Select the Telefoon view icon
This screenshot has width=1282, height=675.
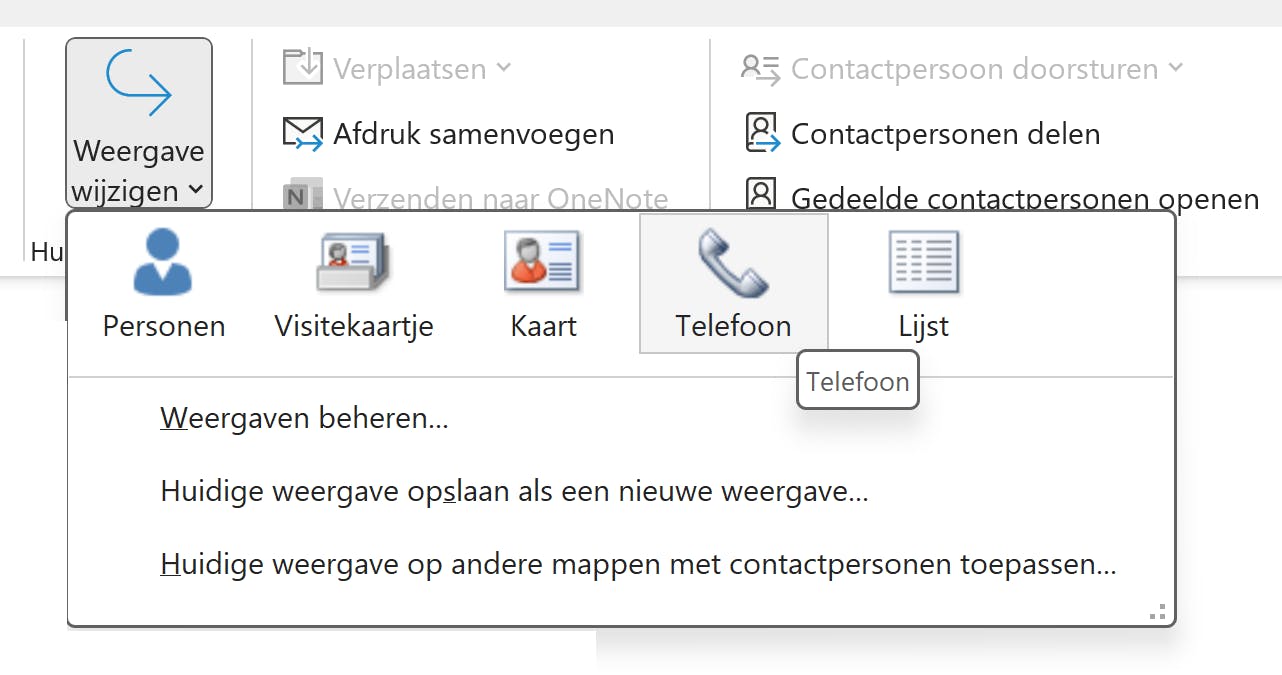[733, 261]
